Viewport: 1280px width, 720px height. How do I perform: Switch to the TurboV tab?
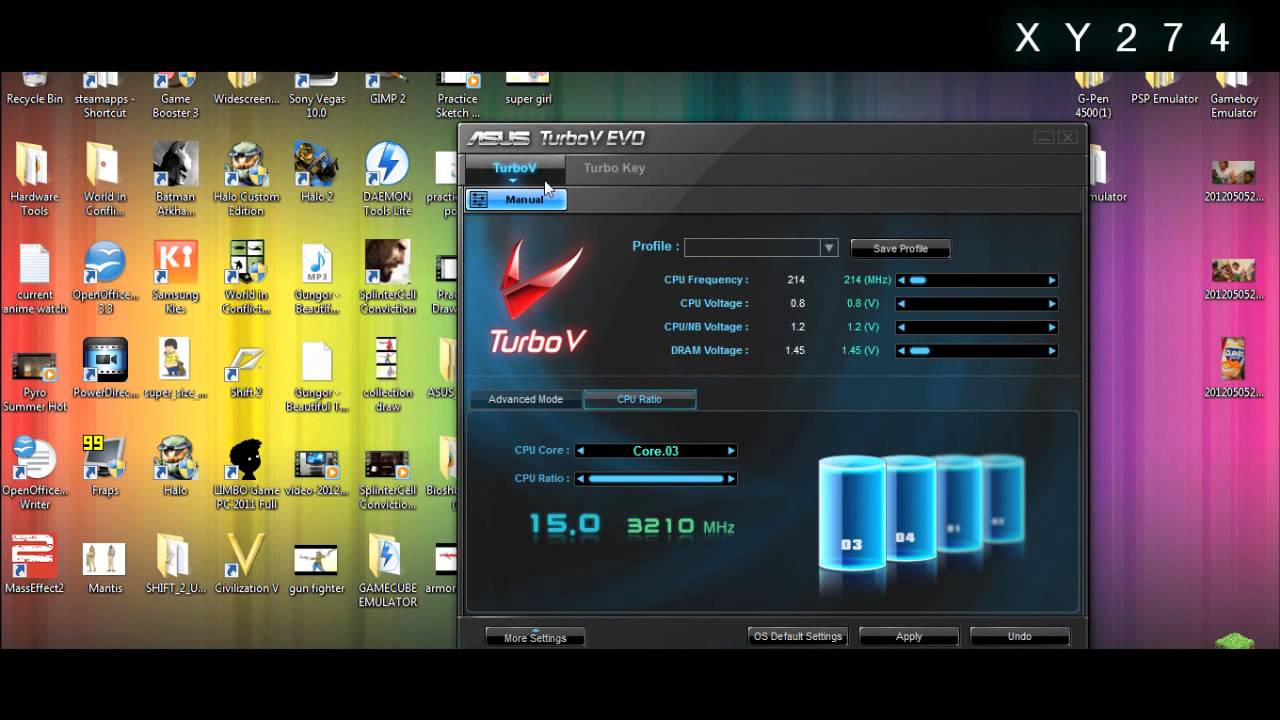[515, 168]
